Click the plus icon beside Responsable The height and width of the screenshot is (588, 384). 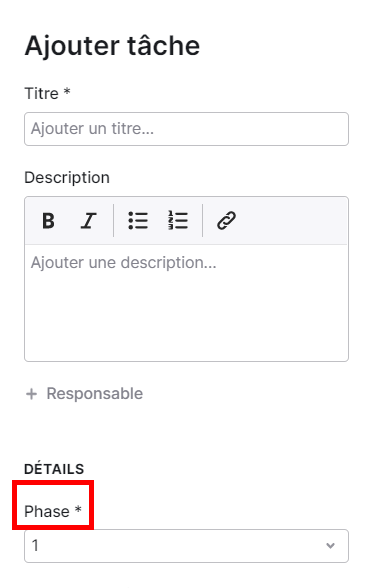(x=32, y=394)
